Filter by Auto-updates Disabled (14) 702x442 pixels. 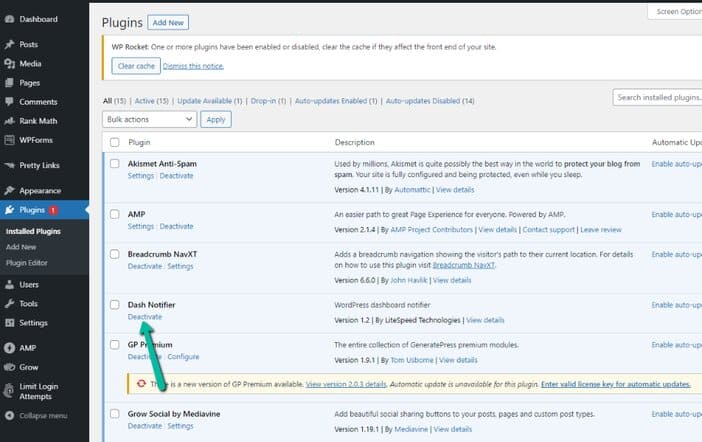tap(430, 101)
